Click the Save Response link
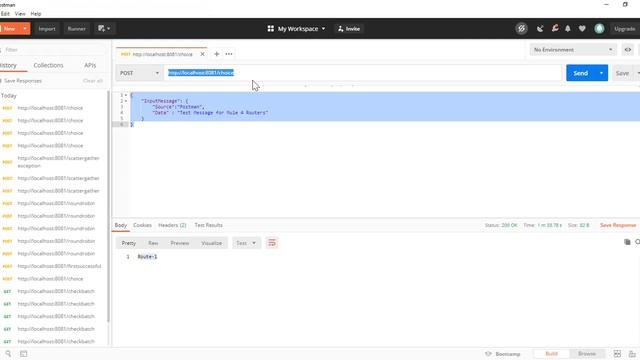640x360 pixels. click(x=618, y=225)
